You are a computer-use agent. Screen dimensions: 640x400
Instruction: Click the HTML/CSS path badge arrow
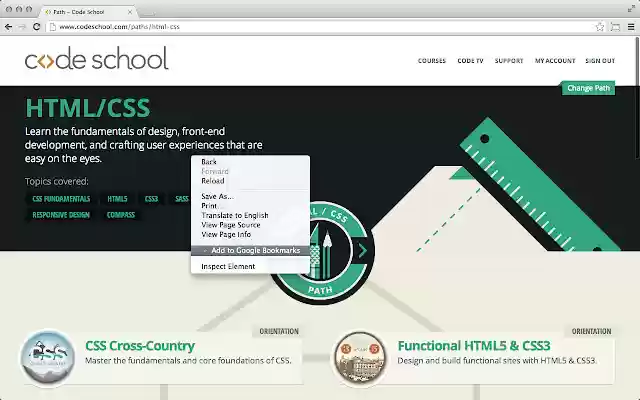coord(362,251)
